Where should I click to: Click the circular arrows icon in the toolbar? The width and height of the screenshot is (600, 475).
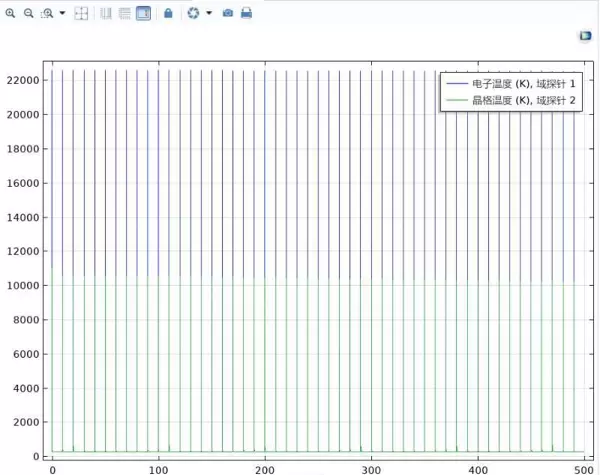(193, 14)
